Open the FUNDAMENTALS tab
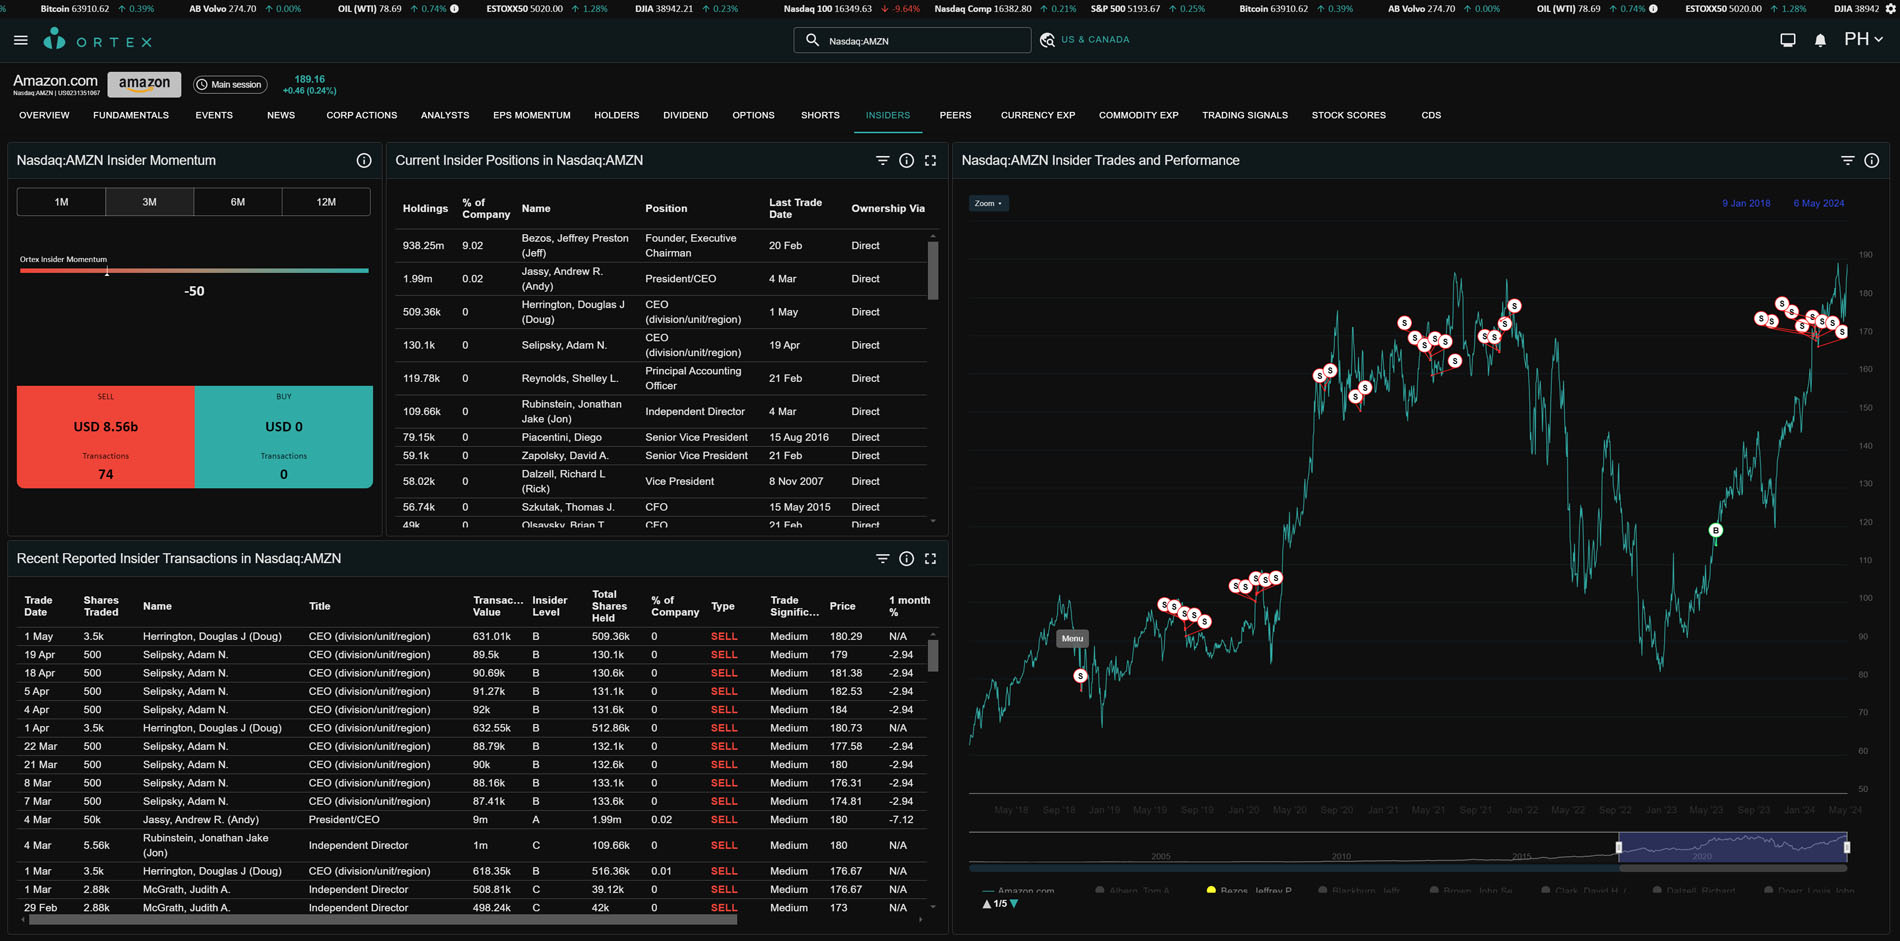The width and height of the screenshot is (1900, 941). (131, 115)
